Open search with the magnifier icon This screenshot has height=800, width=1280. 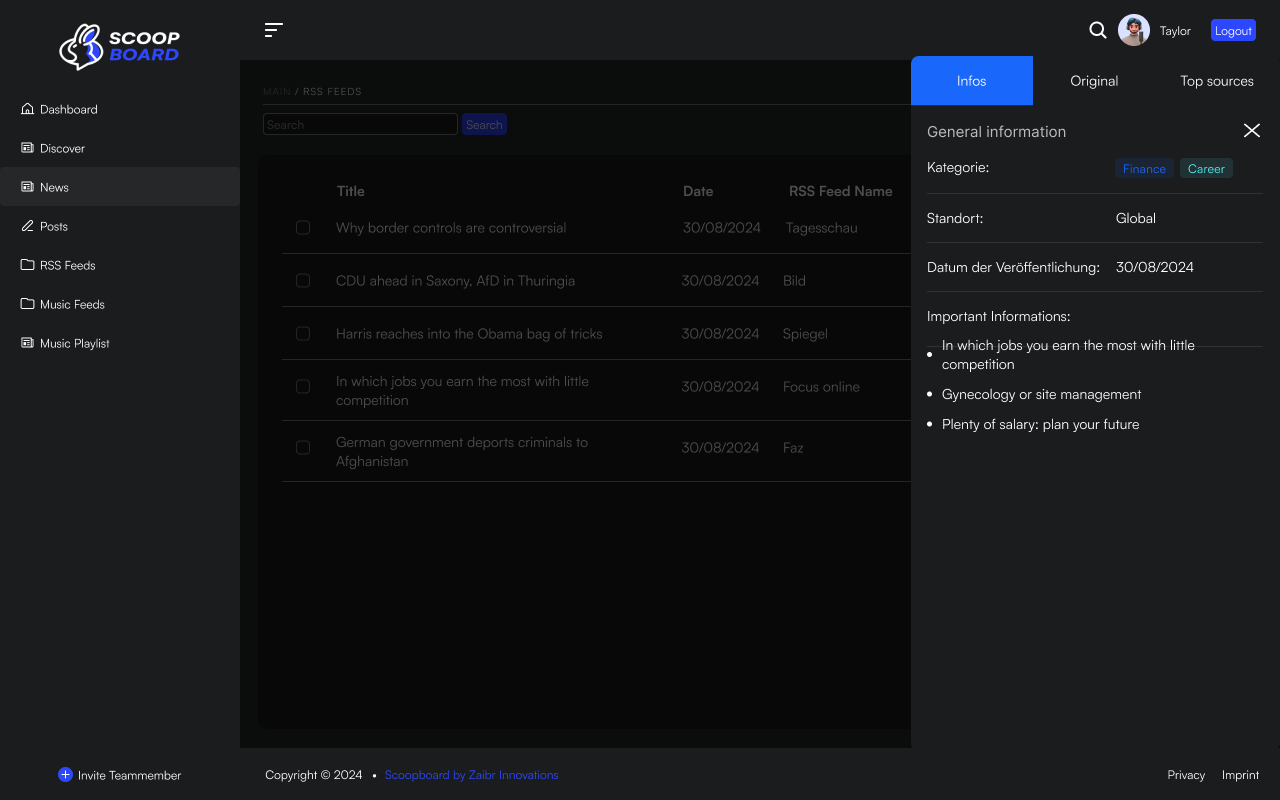(x=1097, y=30)
